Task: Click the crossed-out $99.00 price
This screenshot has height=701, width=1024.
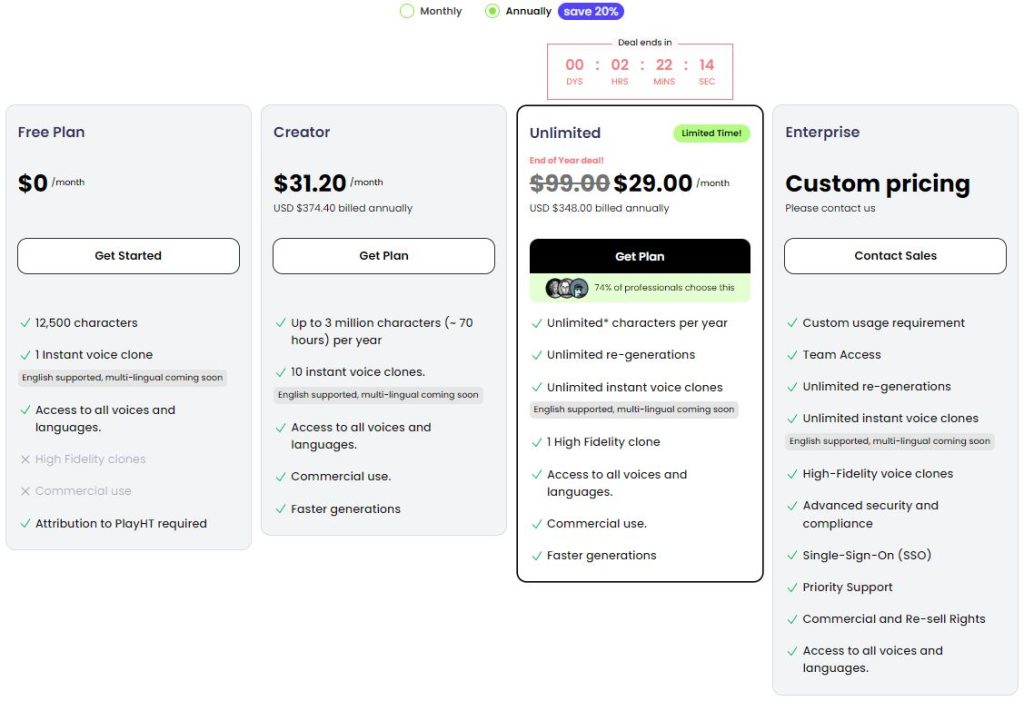Action: click(569, 182)
